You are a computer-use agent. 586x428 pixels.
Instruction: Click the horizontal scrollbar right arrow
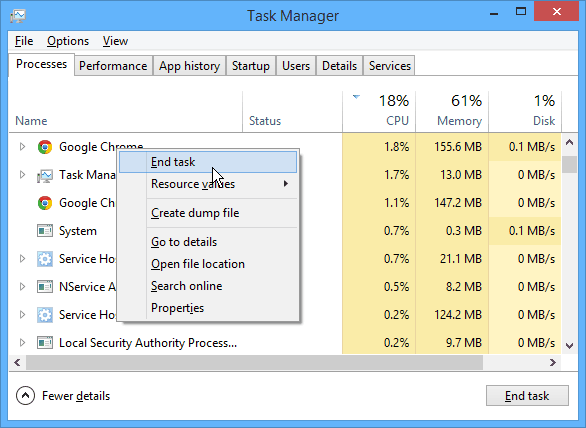pyautogui.click(x=553, y=362)
